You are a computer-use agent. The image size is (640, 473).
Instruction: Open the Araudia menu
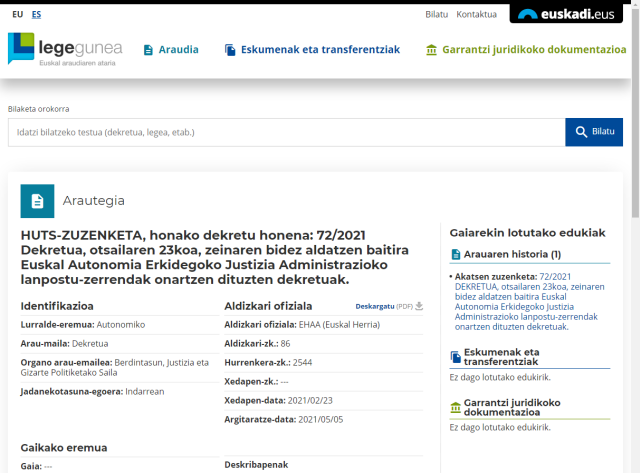coord(171,50)
